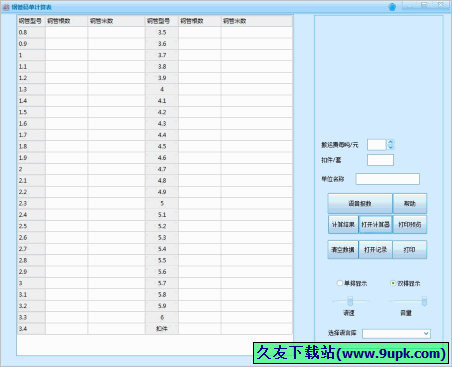This screenshot has height=367, width=452.
Task: Select the 钢管根数 cell in row 1
Action: click(67, 55)
